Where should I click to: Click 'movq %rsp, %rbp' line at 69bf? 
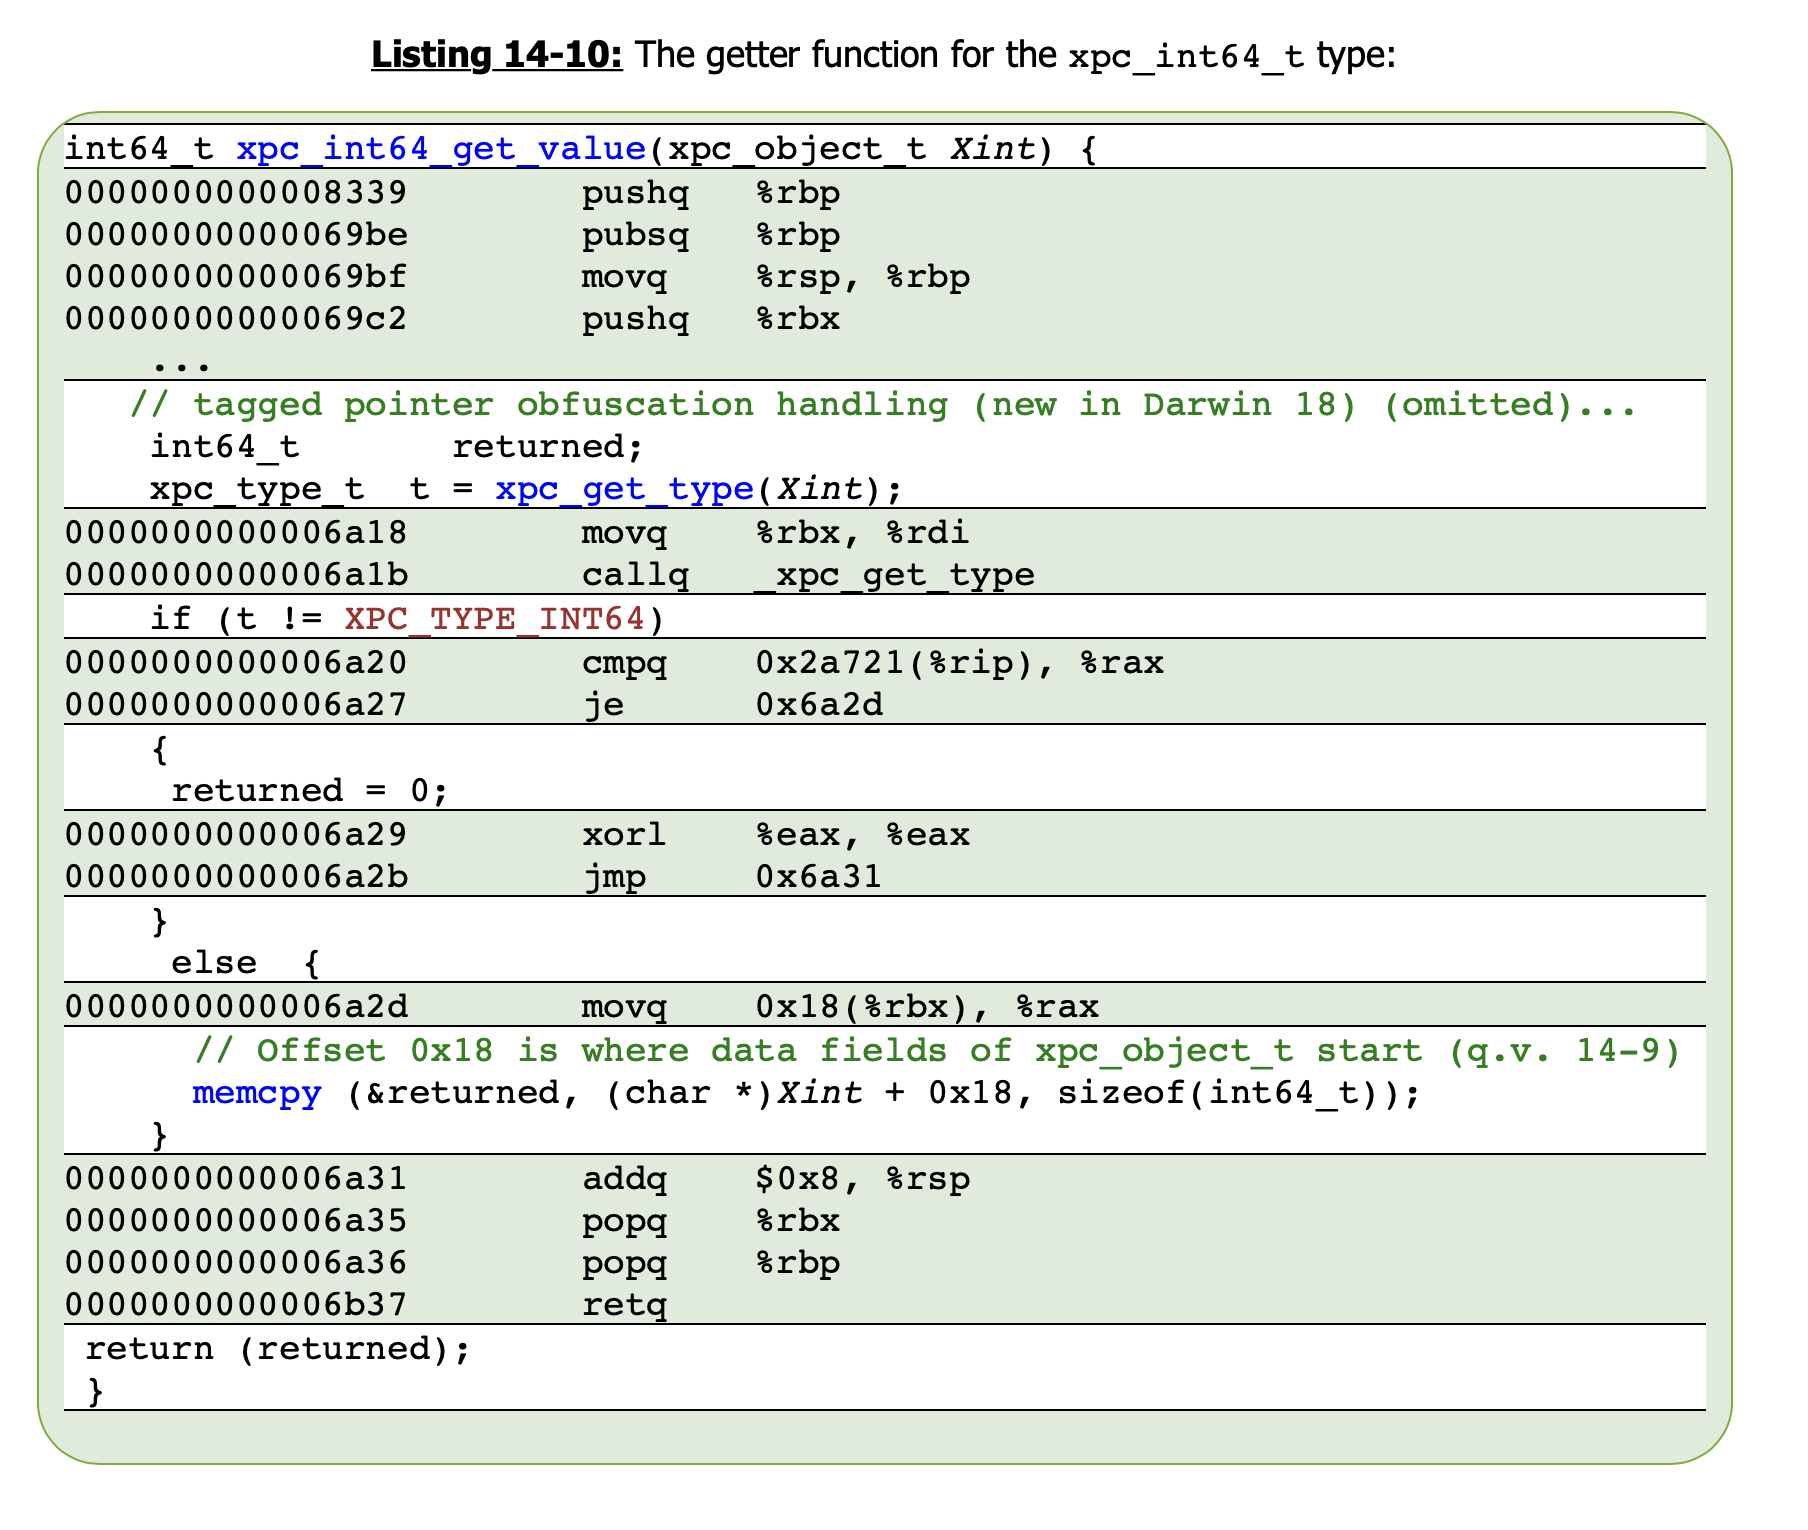[x=776, y=277]
